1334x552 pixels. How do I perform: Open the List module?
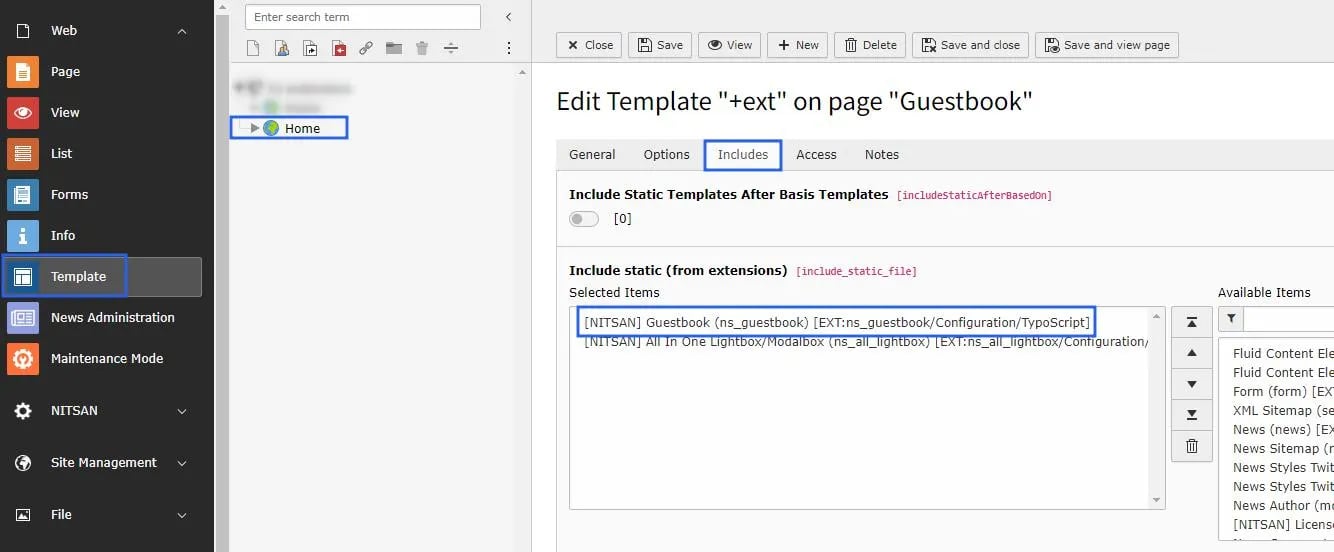click(62, 154)
